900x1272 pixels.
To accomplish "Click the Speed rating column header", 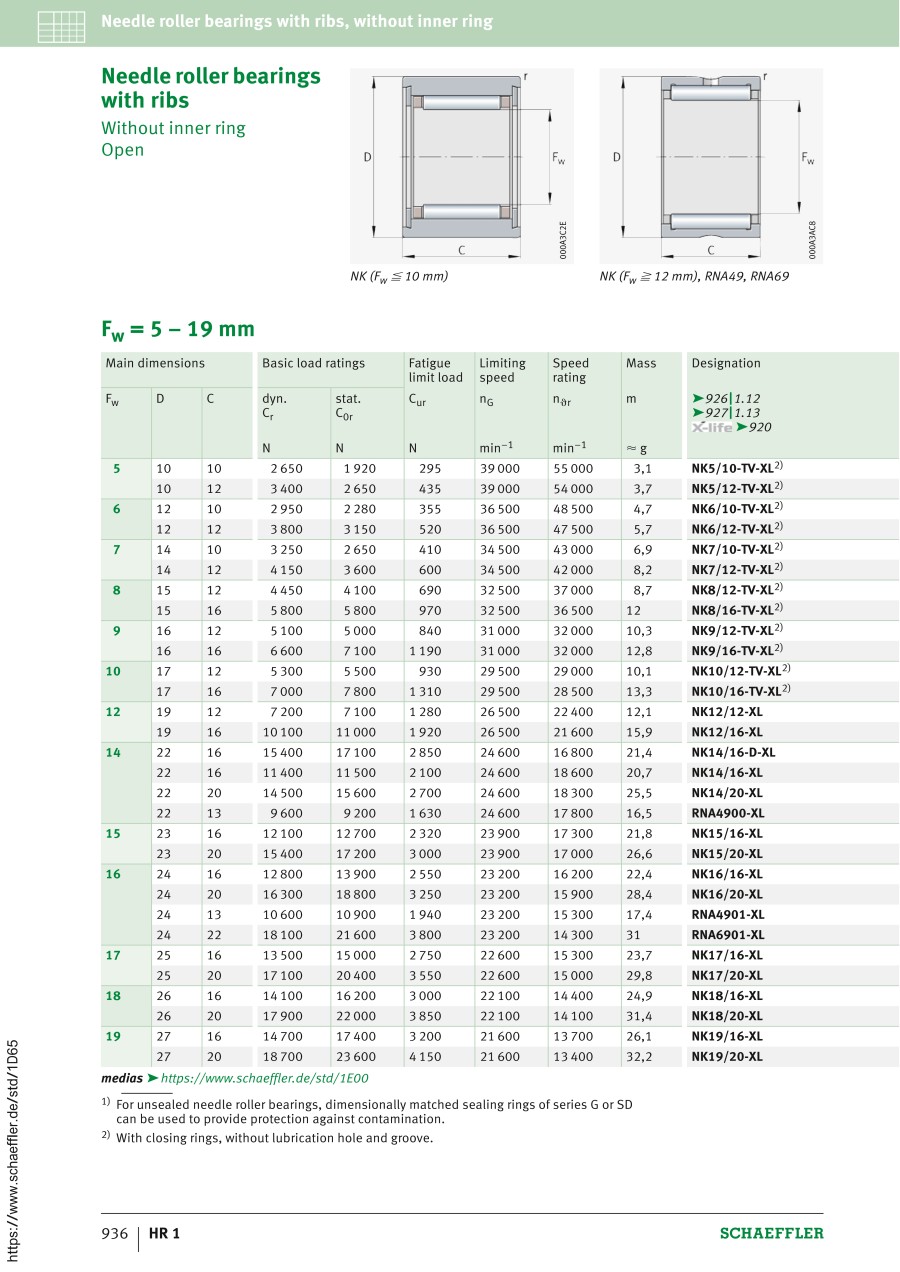I will (x=571, y=370).
